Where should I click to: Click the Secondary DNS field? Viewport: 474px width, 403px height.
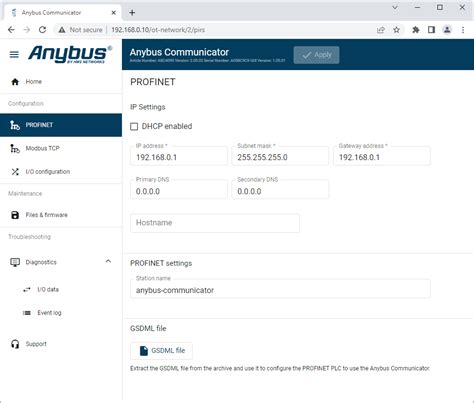(280, 189)
